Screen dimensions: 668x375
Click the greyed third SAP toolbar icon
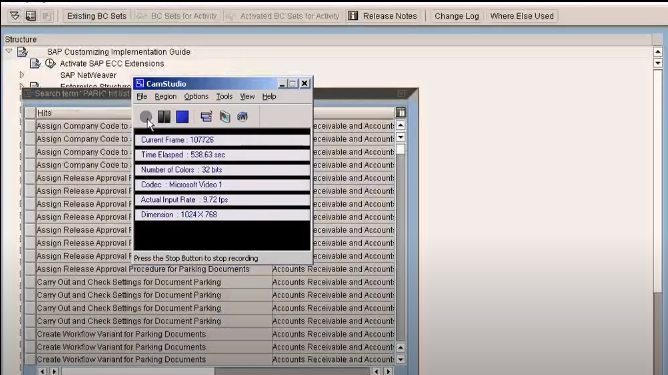[x=47, y=16]
